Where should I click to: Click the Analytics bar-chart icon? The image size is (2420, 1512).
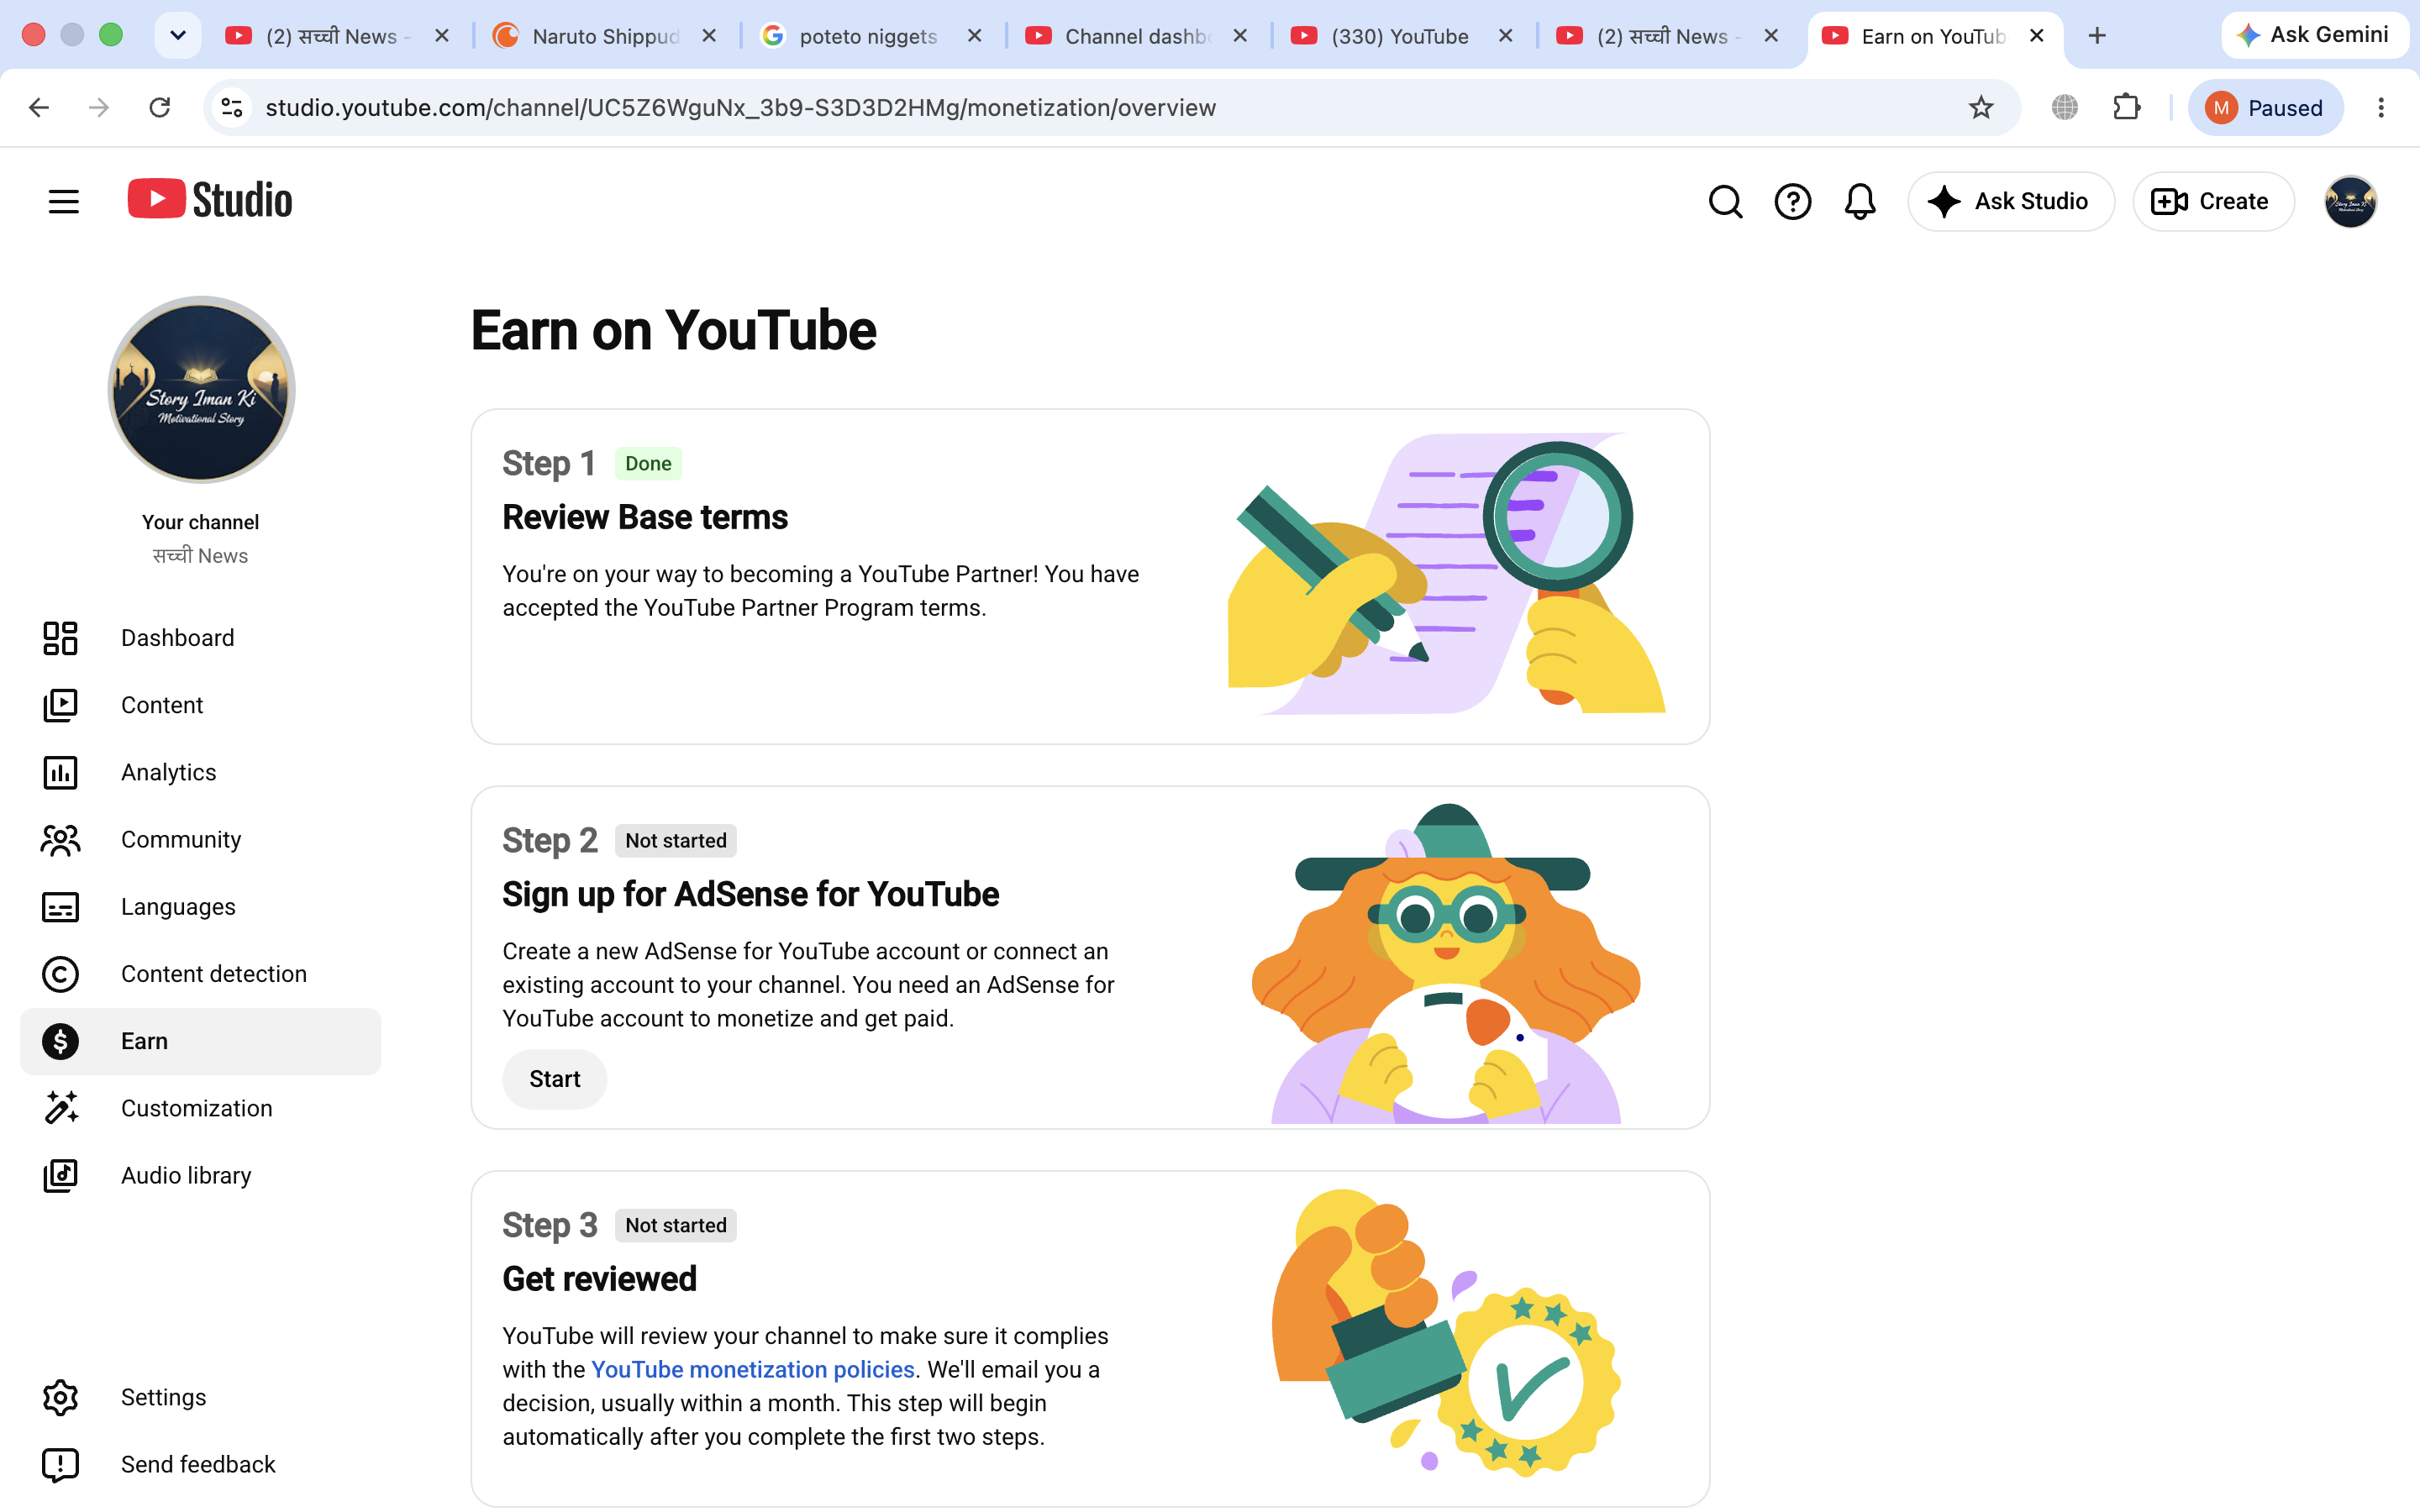pyautogui.click(x=60, y=772)
